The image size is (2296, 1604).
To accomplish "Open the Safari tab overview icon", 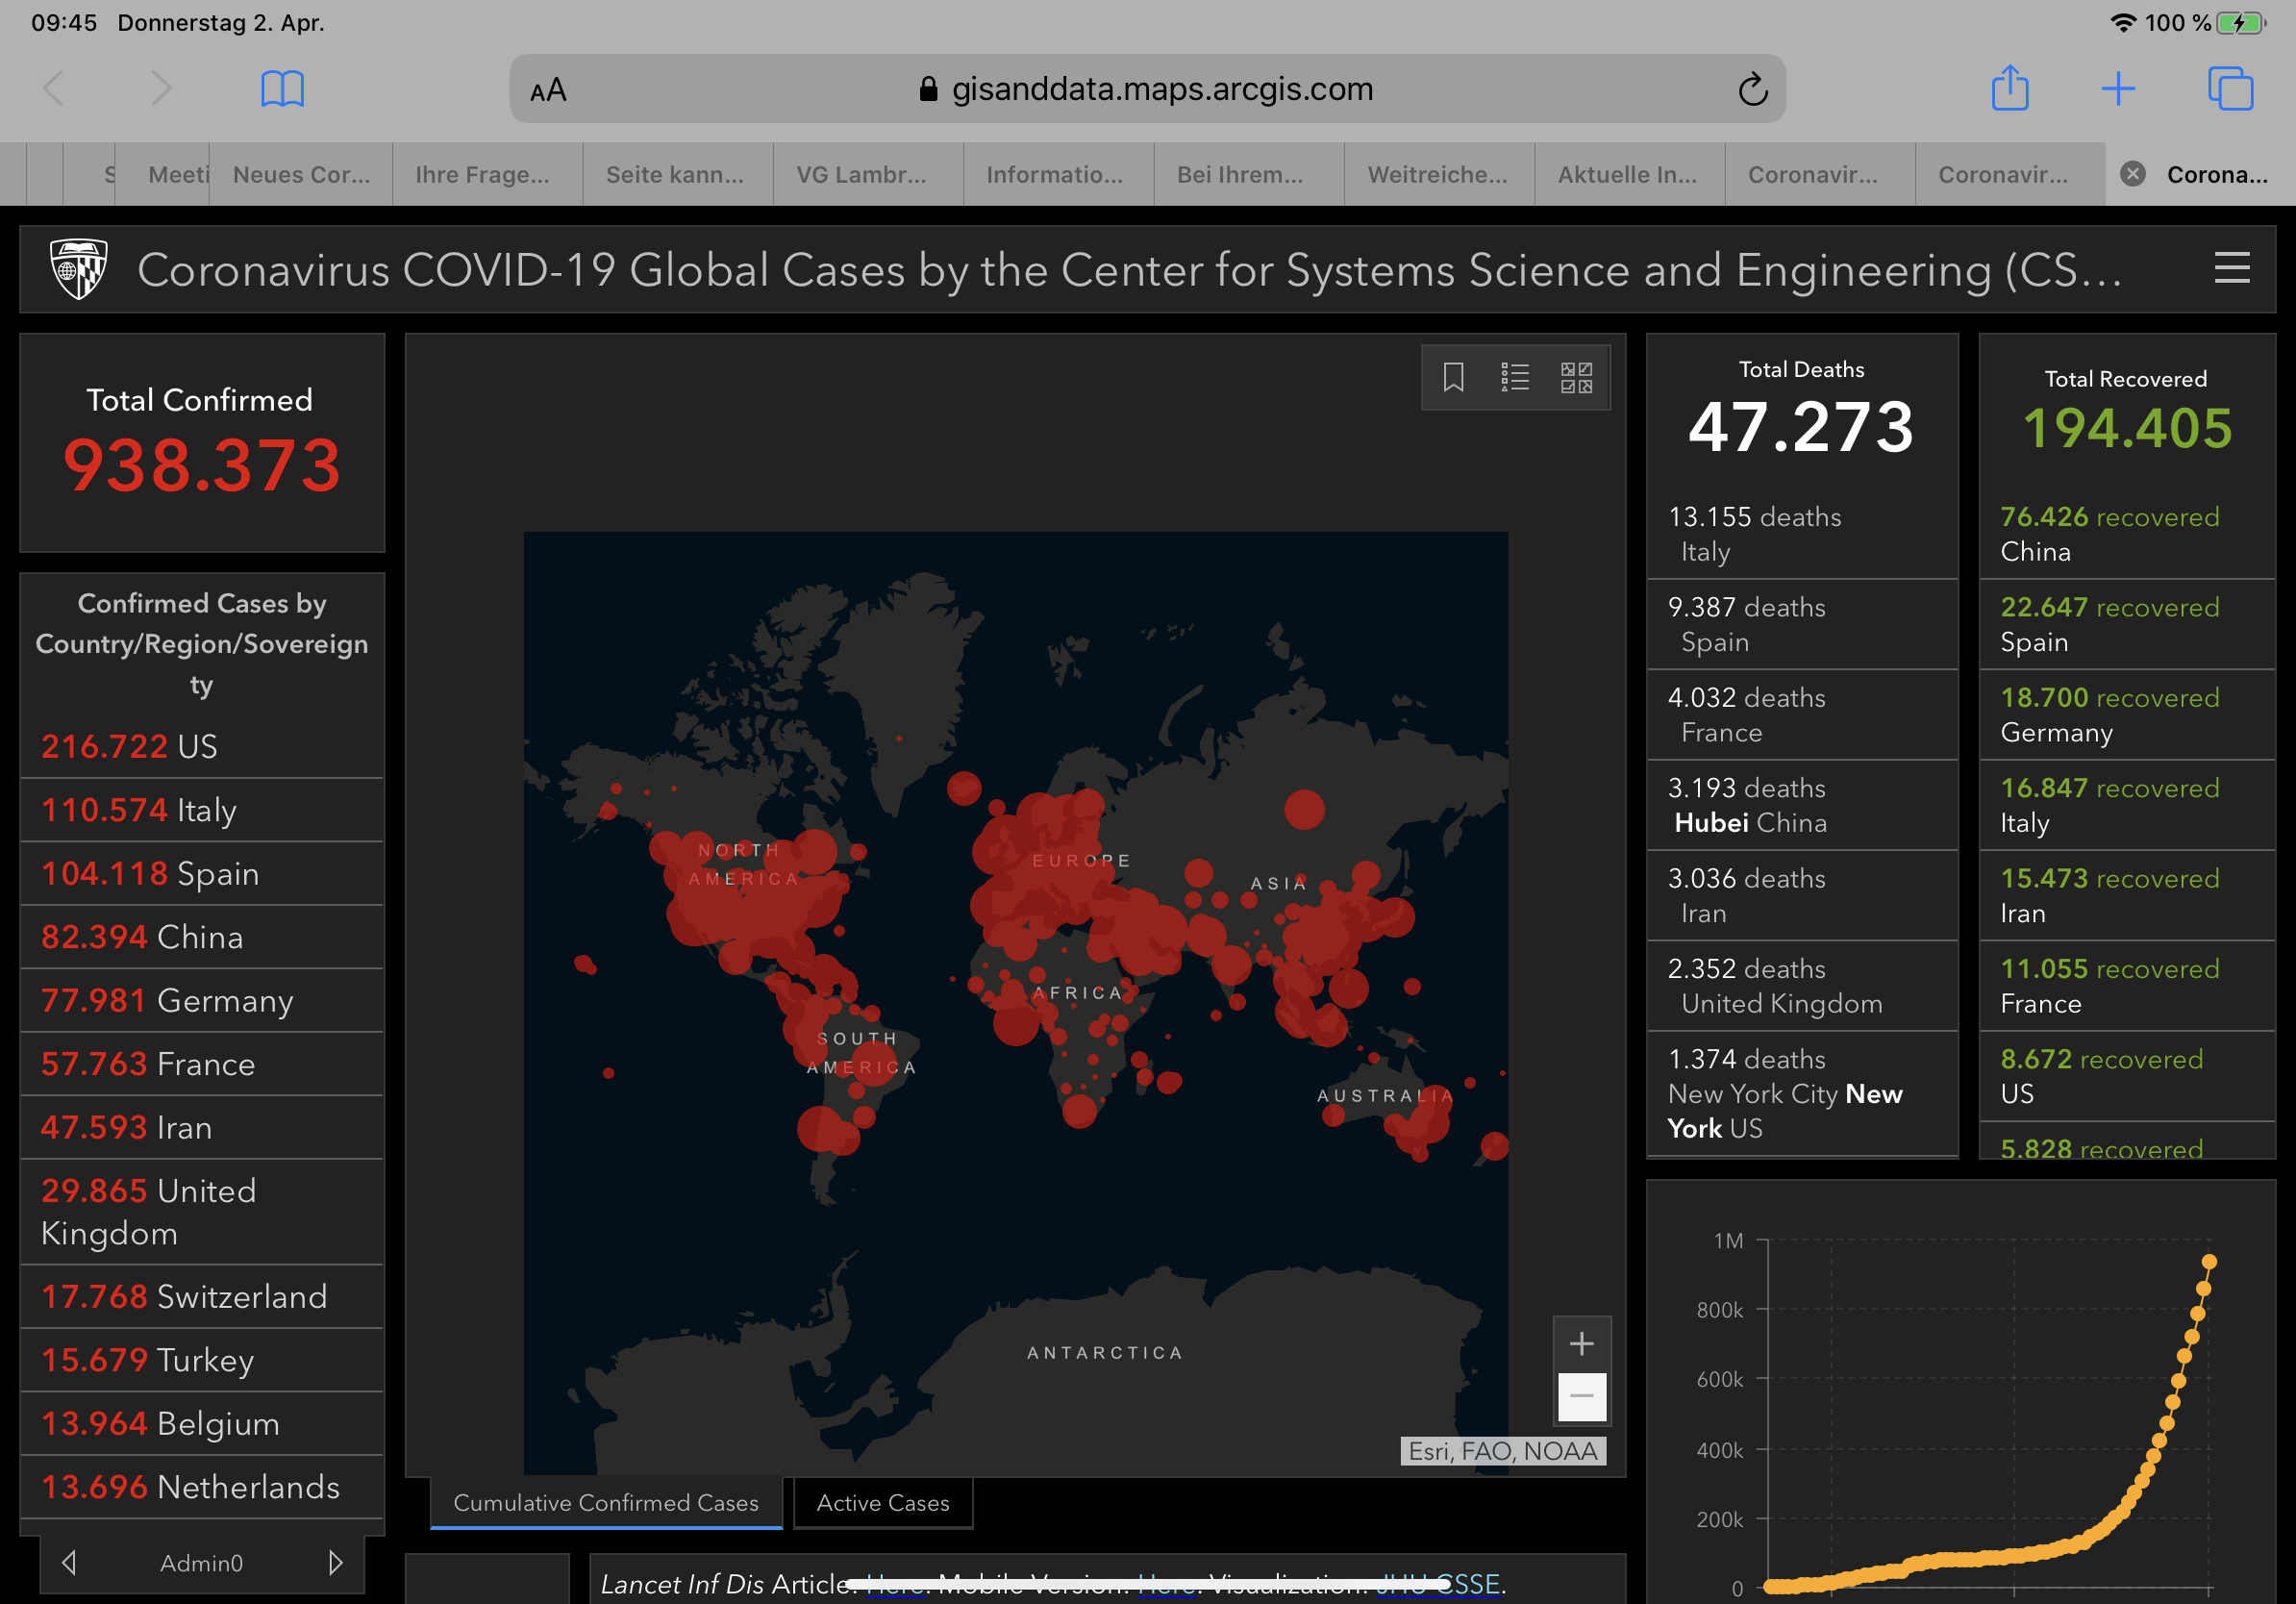I will coord(2229,89).
